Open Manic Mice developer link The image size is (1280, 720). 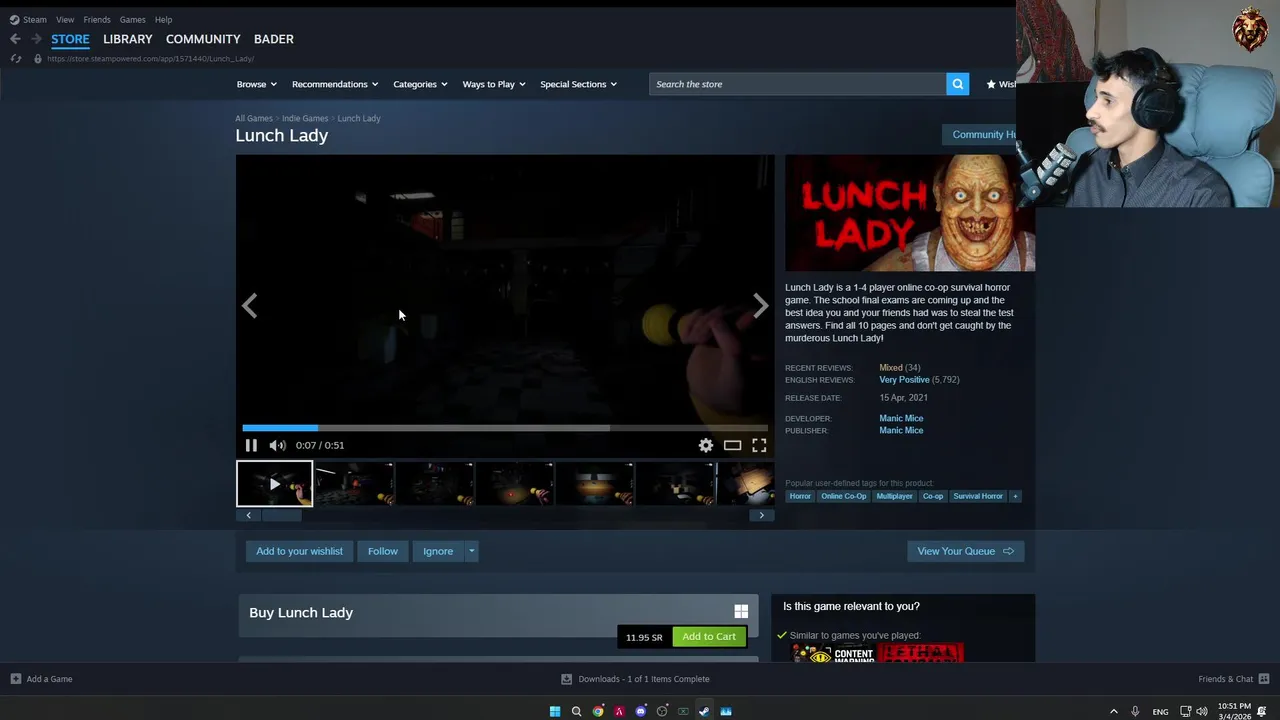pyautogui.click(x=901, y=418)
